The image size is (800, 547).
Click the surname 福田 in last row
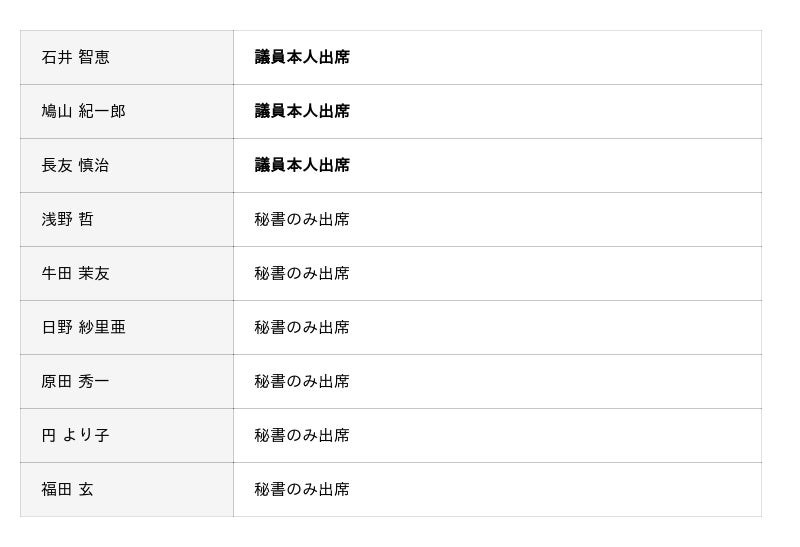pos(57,490)
